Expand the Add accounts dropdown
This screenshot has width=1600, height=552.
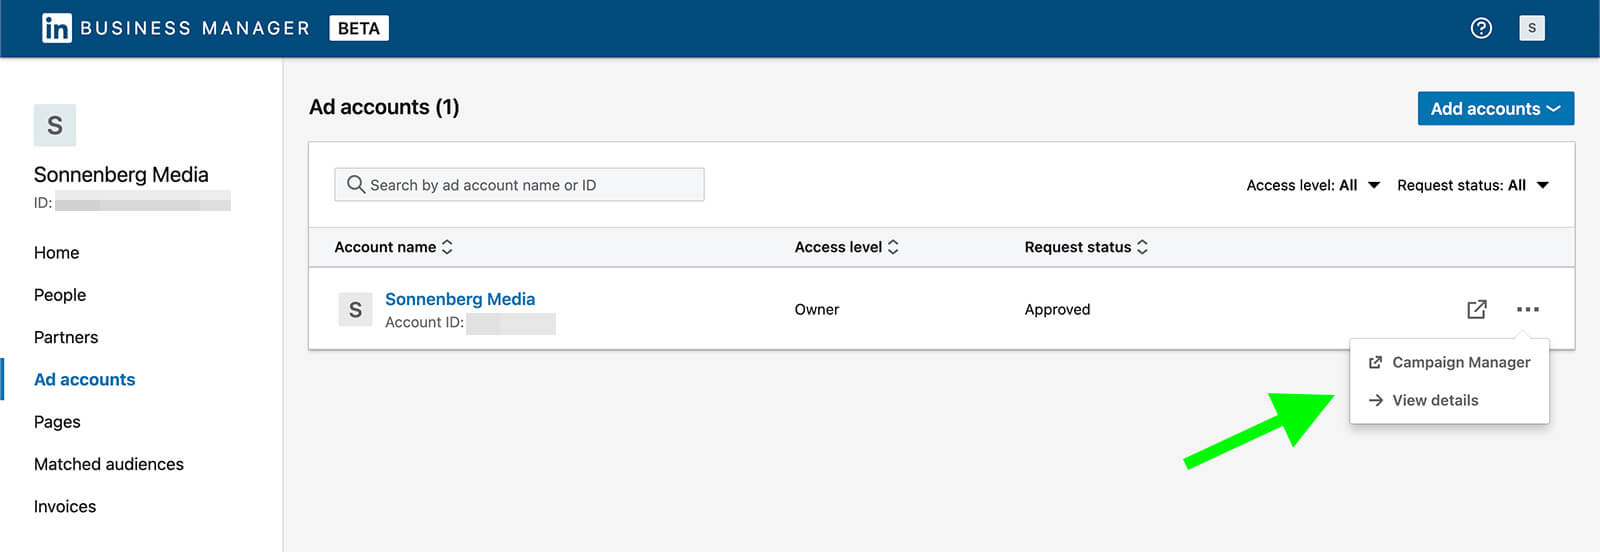tap(1495, 109)
